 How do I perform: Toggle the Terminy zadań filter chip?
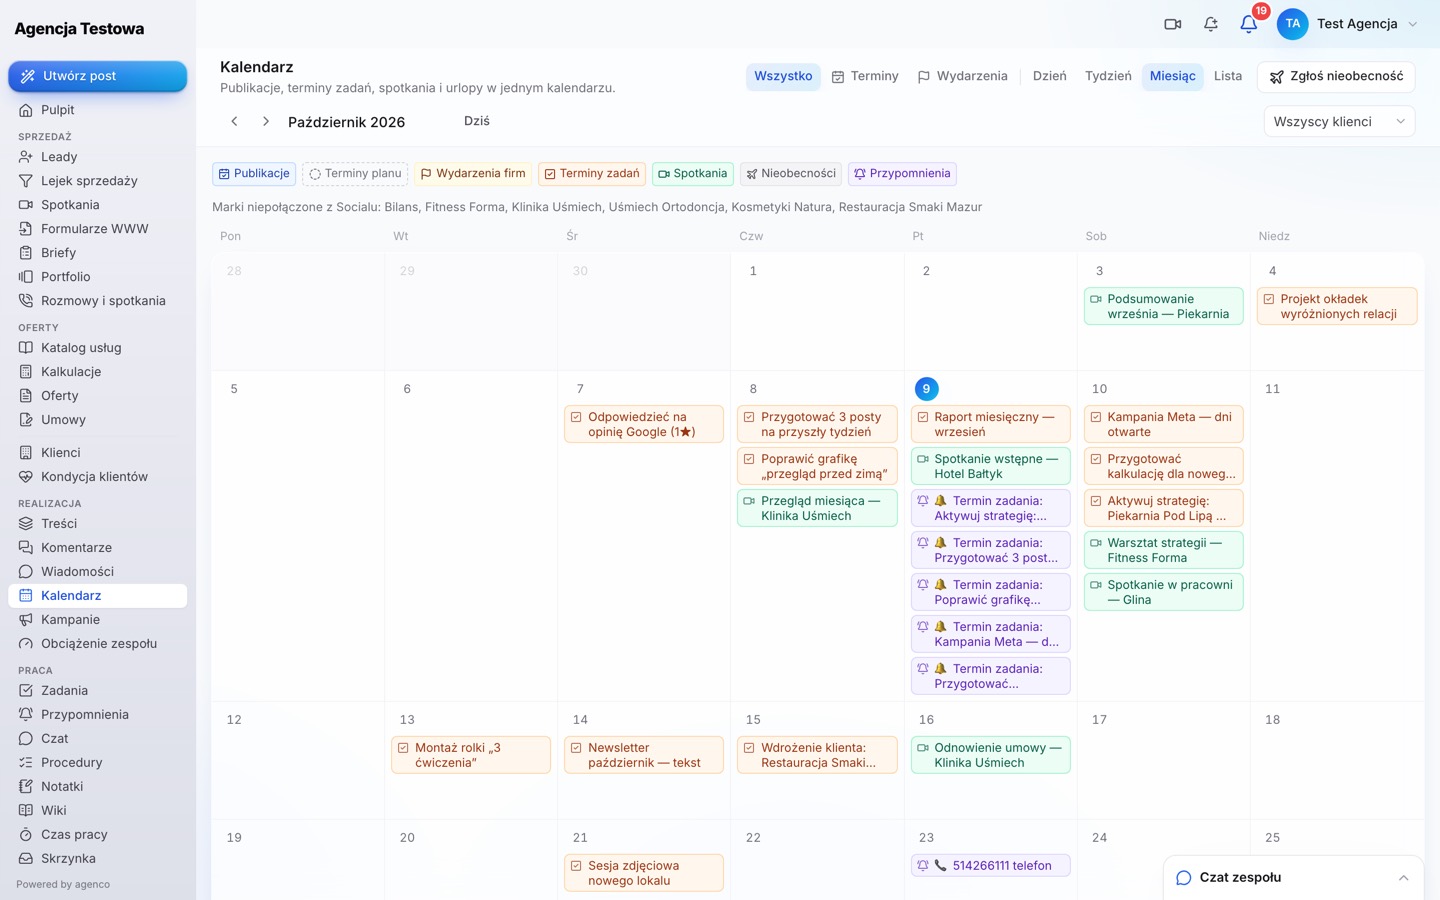pos(592,174)
